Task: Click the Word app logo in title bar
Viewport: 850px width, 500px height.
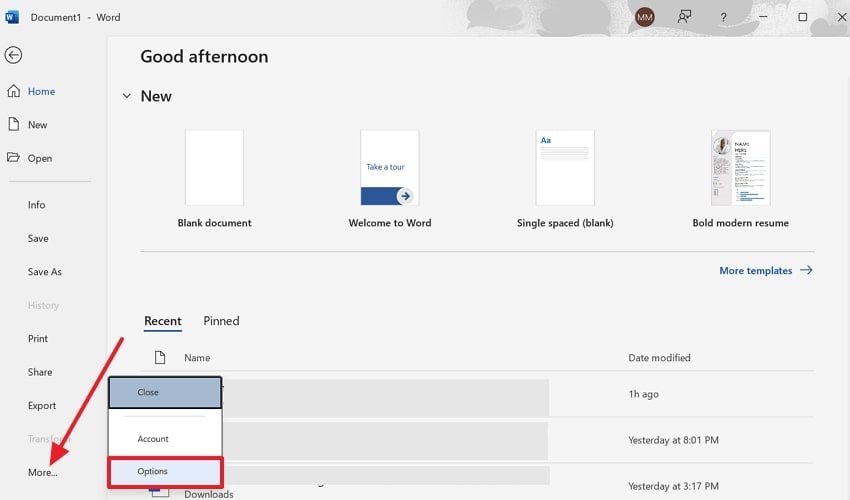Action: pyautogui.click(x=12, y=17)
